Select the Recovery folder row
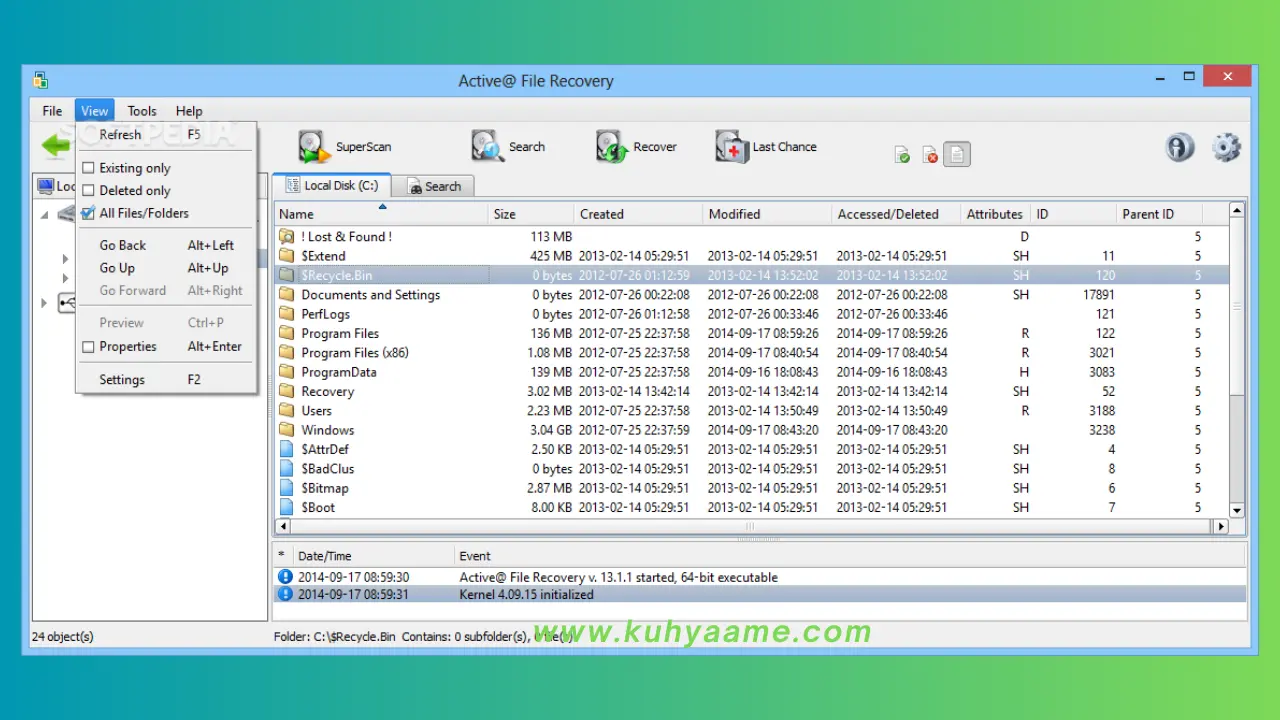1280x720 pixels. point(752,391)
